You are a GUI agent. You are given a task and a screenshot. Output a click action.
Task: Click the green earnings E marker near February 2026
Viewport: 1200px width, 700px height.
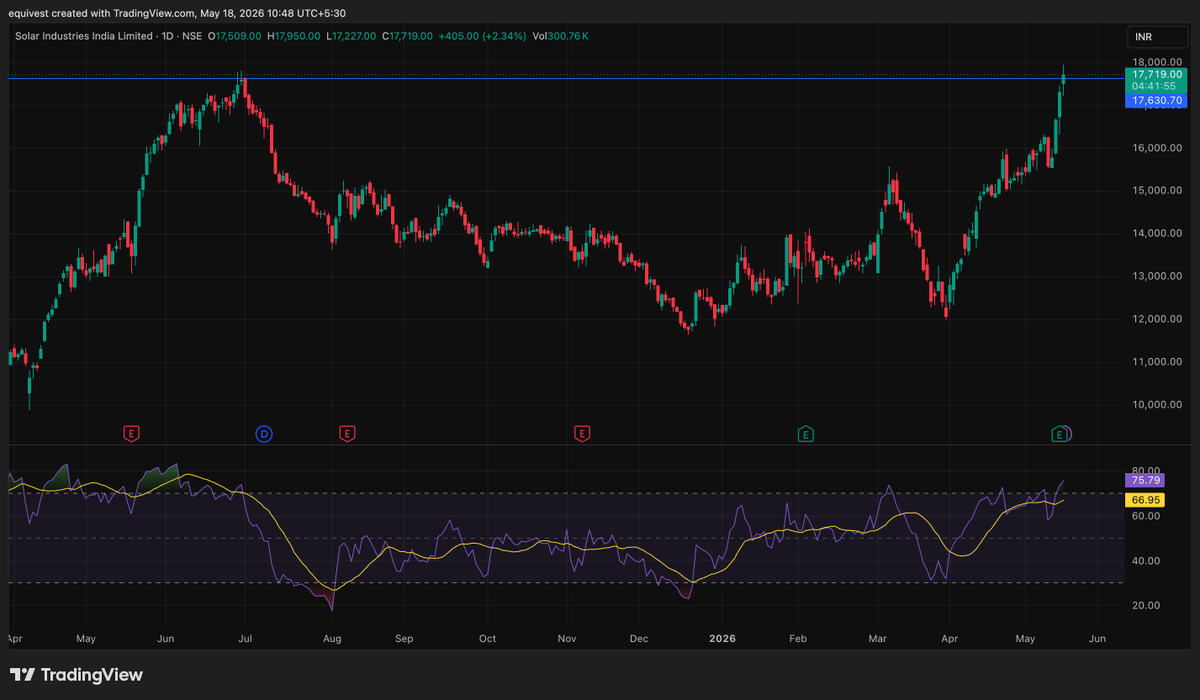pyautogui.click(x=805, y=433)
